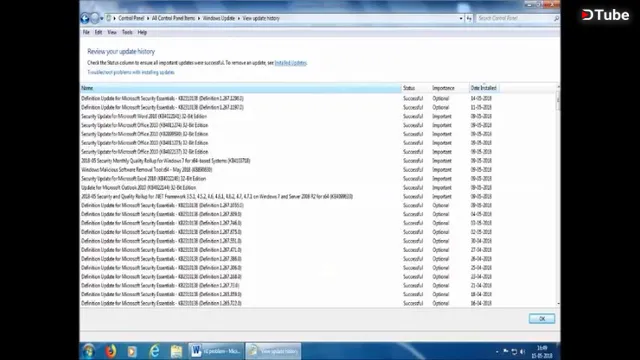
Task: Click the list scrollbar up arrow
Action: tap(558, 87)
